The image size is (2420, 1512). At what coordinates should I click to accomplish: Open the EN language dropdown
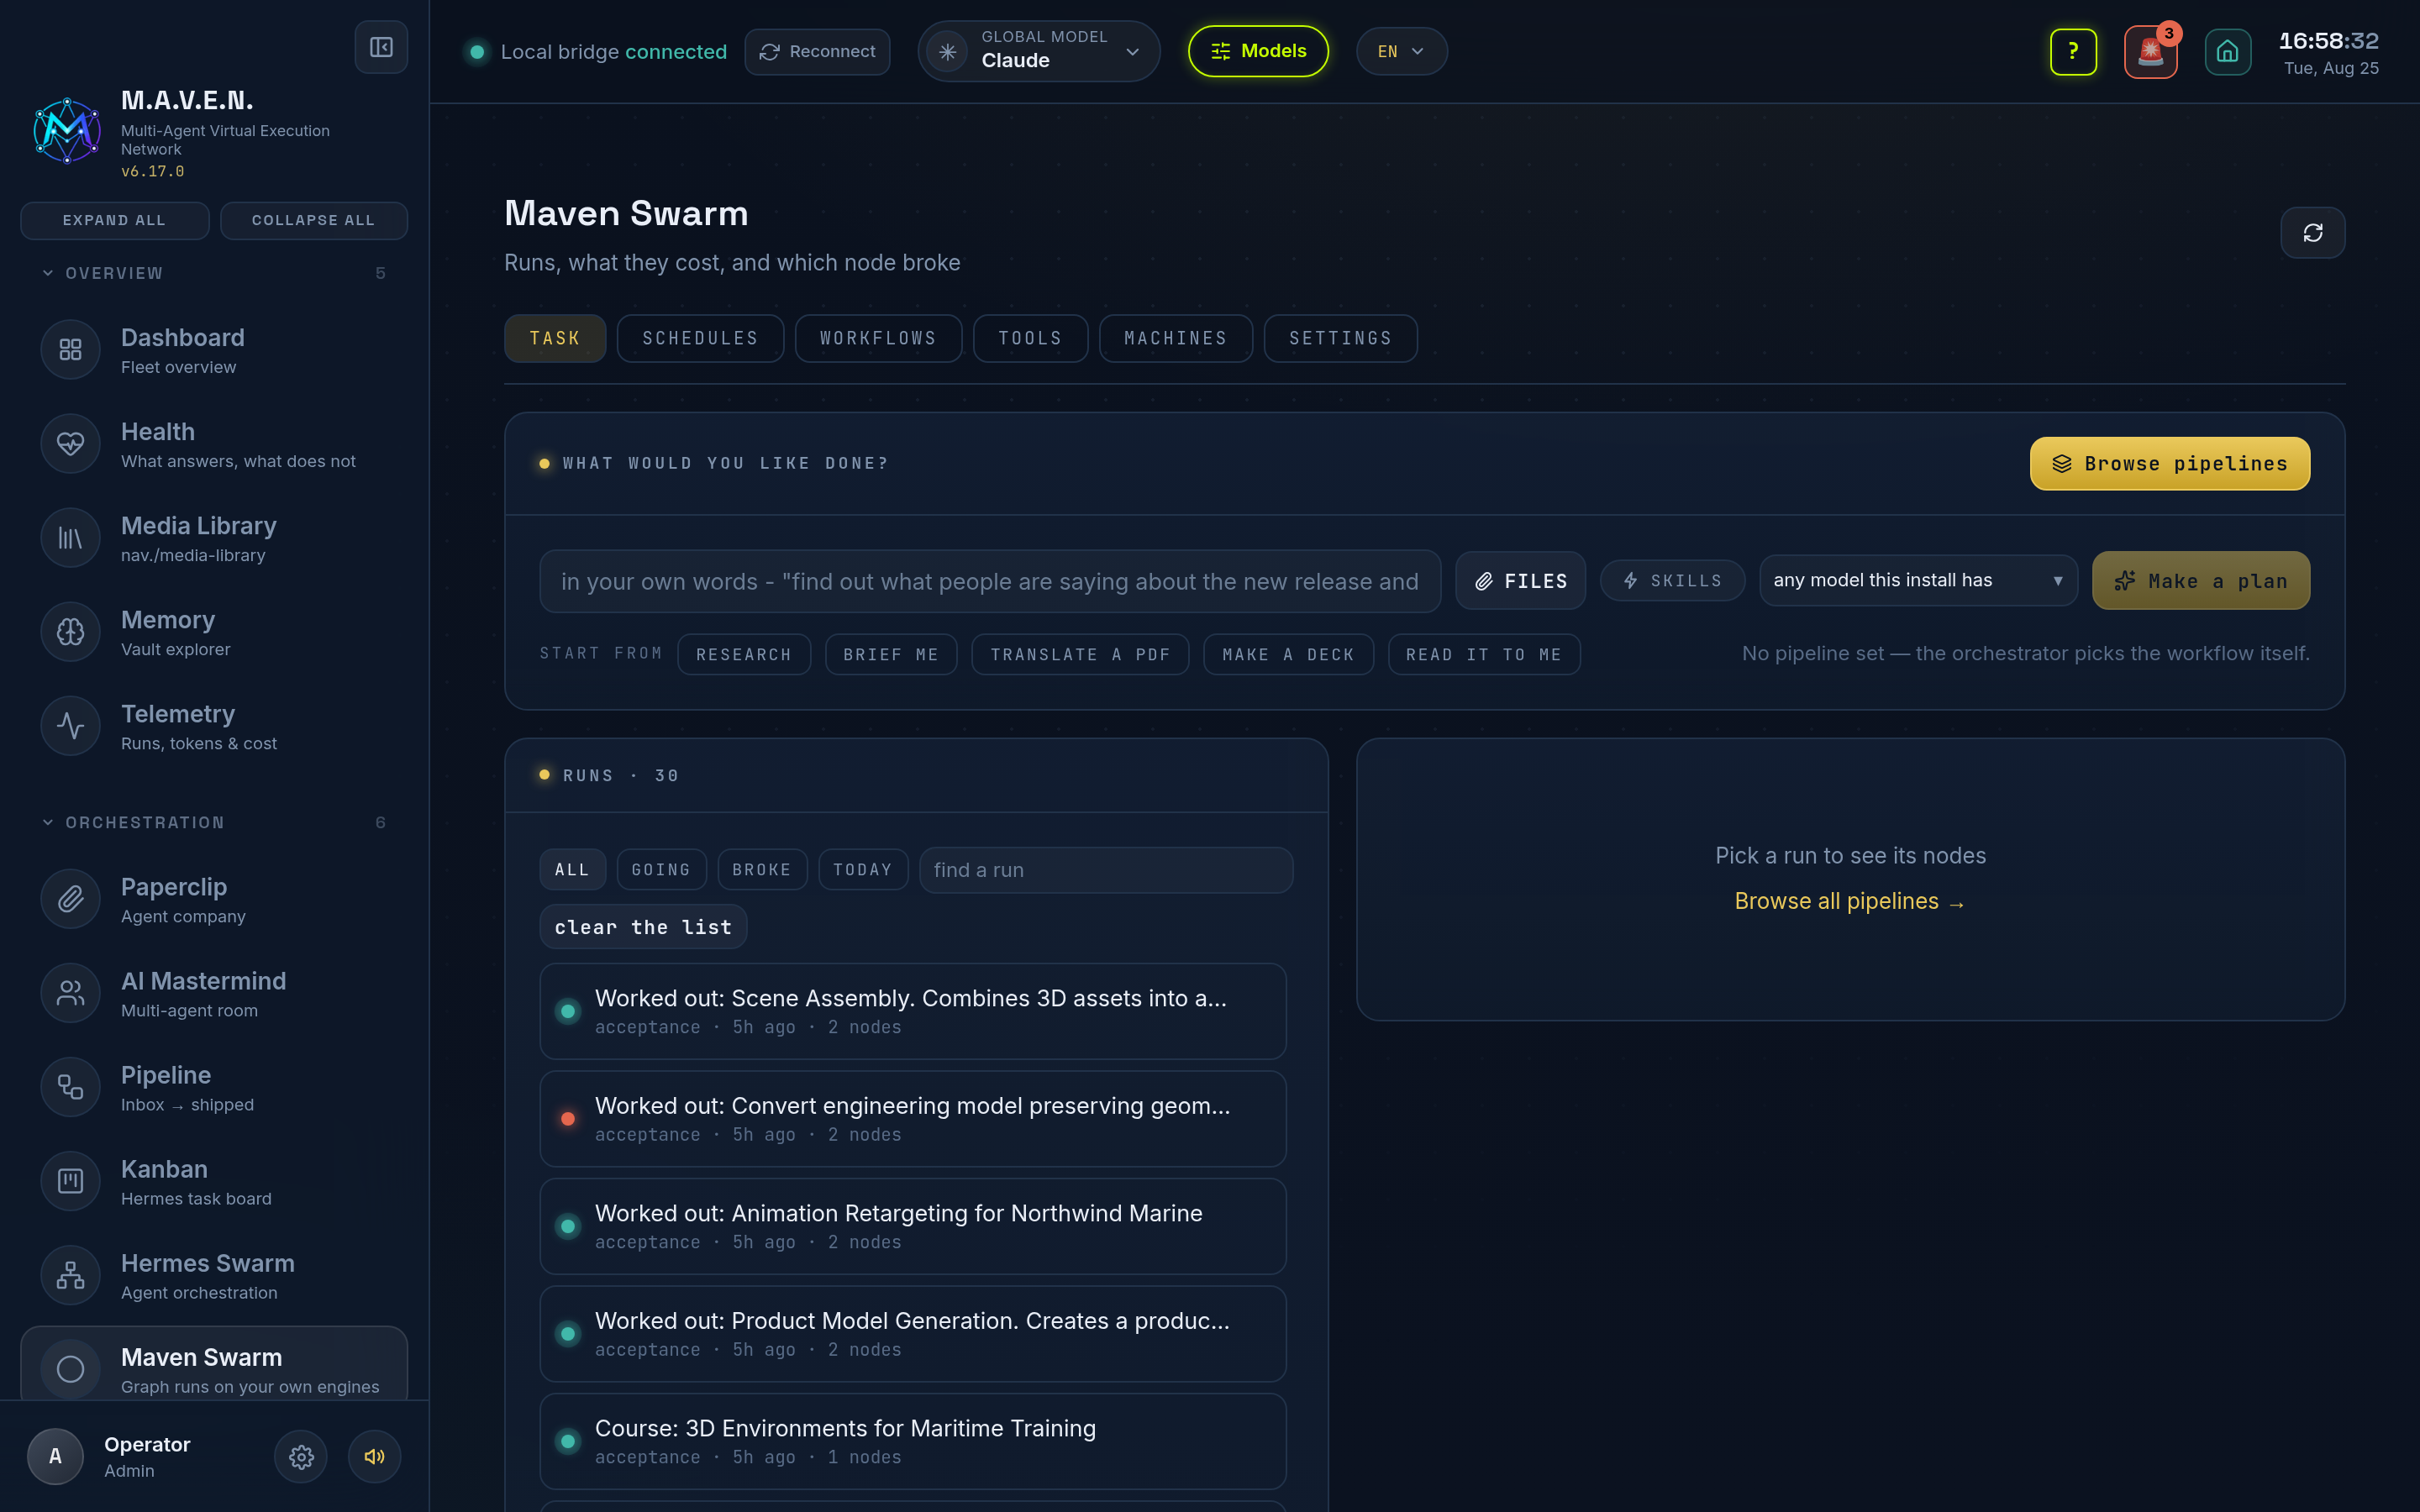click(1401, 51)
